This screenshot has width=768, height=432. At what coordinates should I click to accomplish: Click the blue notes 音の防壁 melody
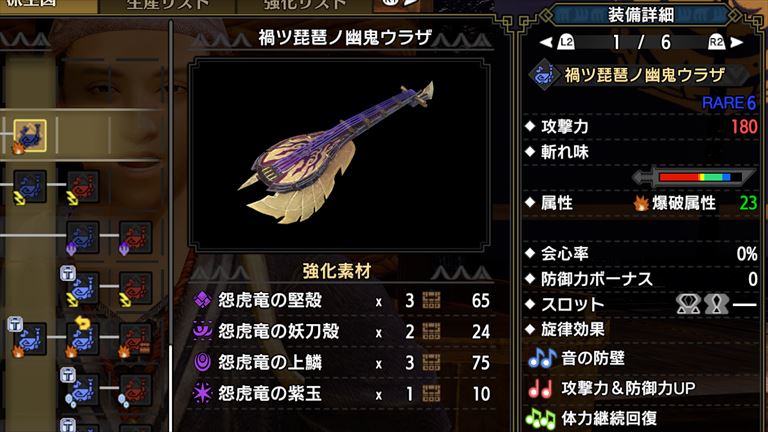(576, 358)
